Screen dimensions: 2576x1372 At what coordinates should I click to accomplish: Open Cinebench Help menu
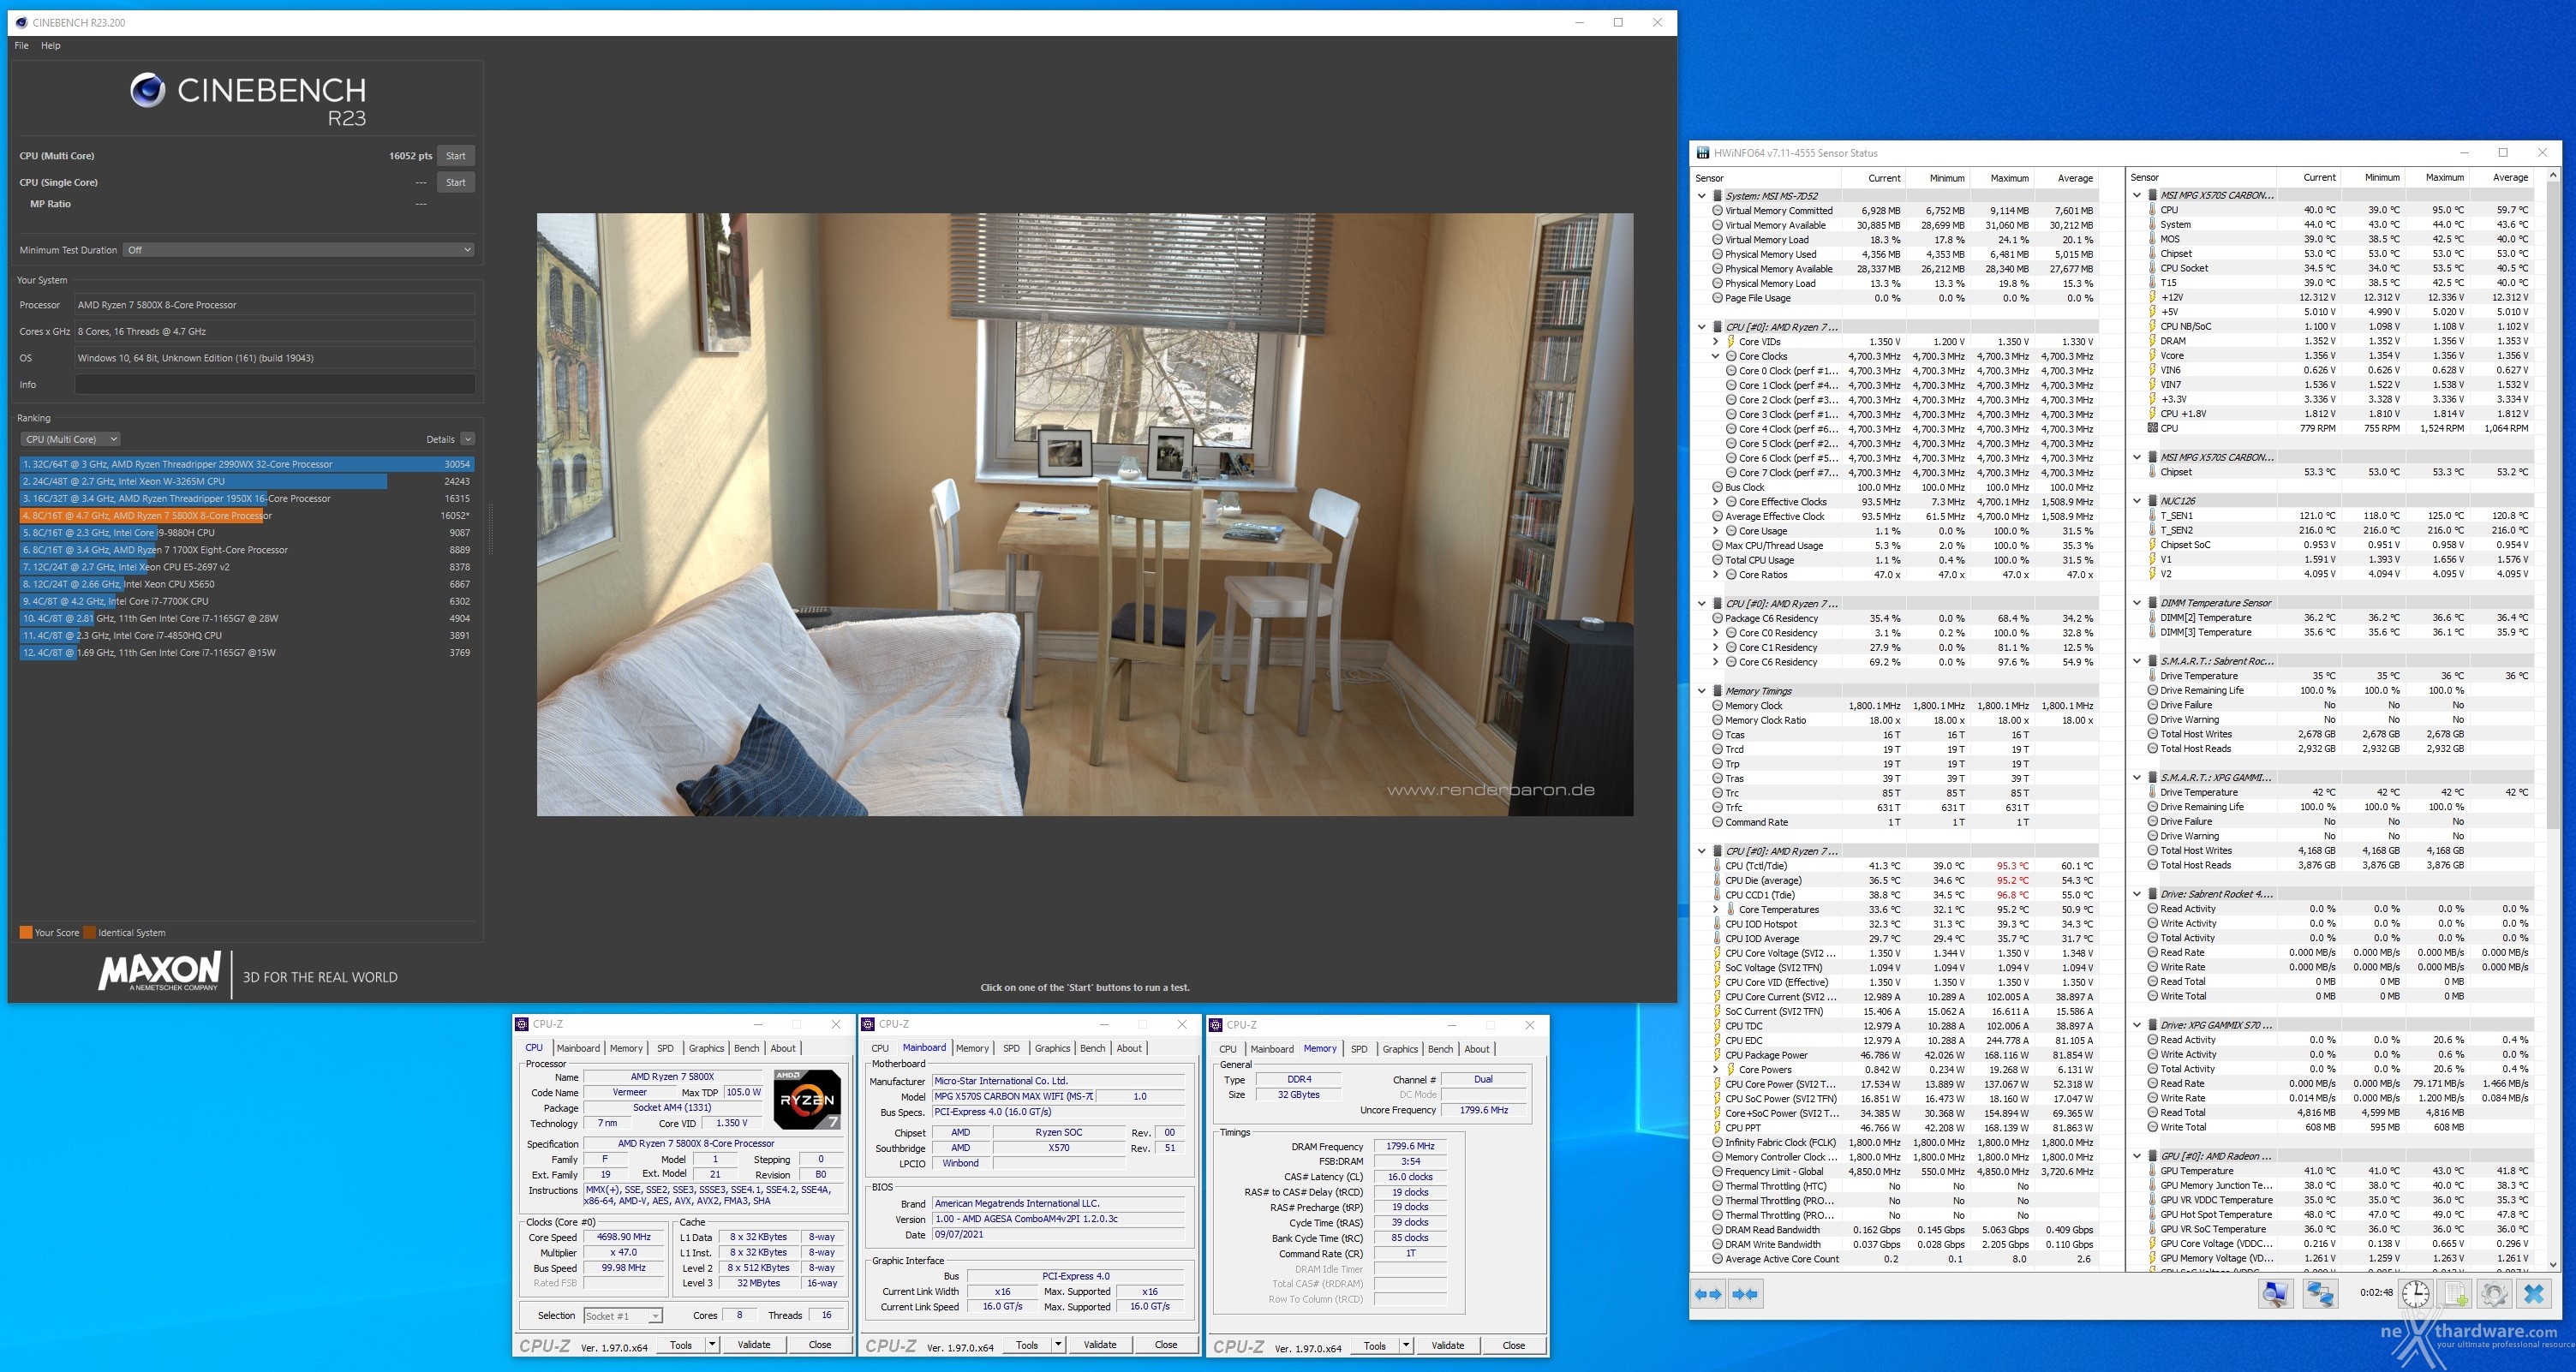pos(50,46)
